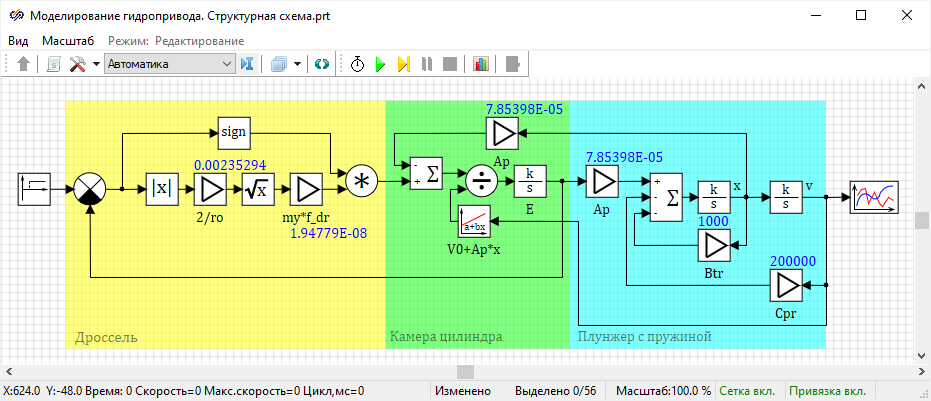Click the horizontal scrollbar thumb below the canvas
Viewport: 931px width, 401px height.
click(464, 371)
